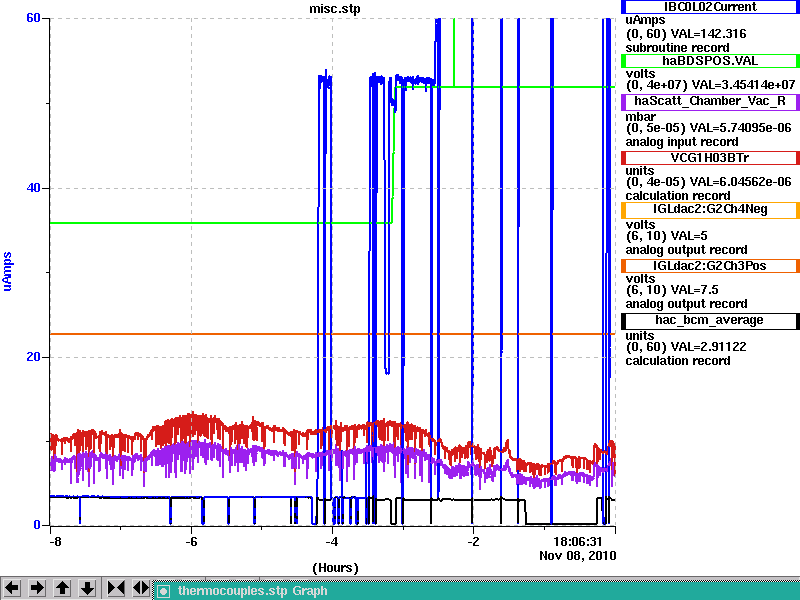The image size is (800, 600).
Task: Select the IGLdac2:G2Ch4Neg legend entry
Action: (710, 209)
